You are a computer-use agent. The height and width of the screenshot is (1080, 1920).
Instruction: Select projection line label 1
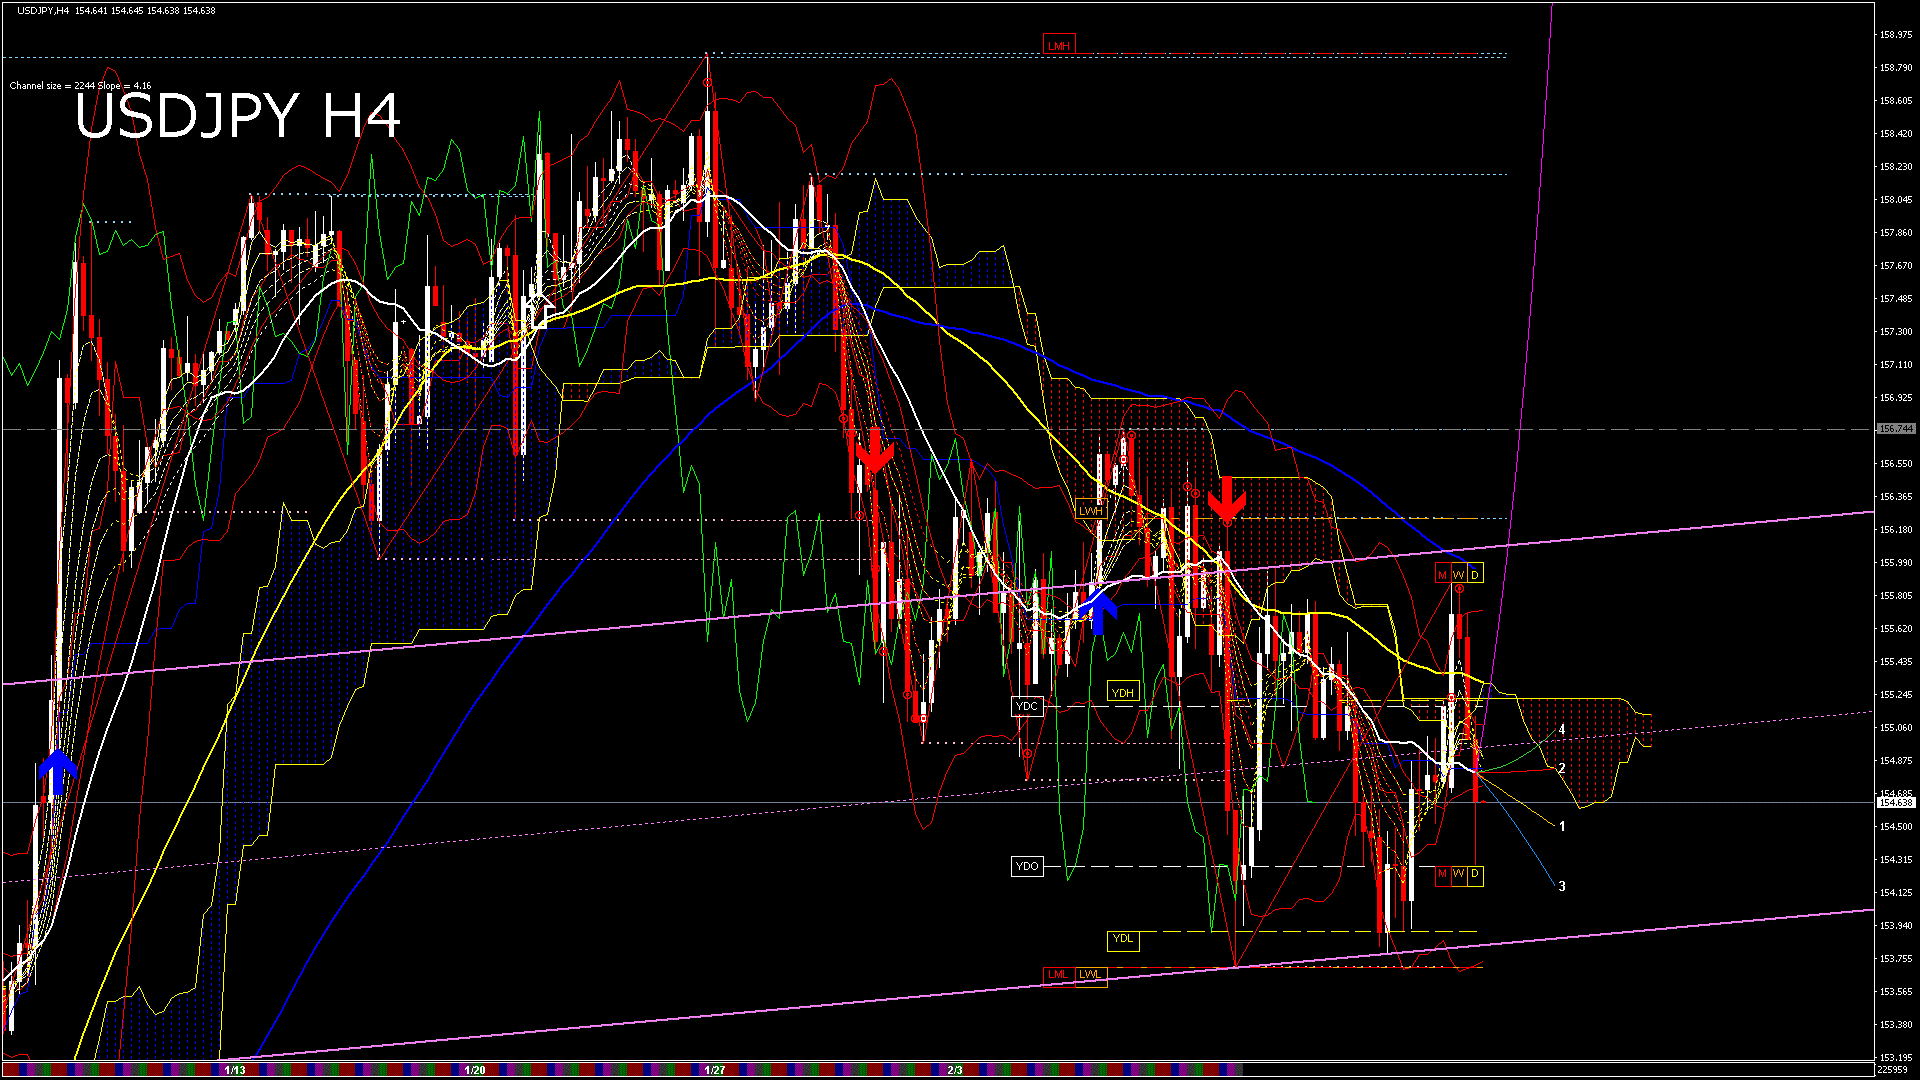point(1562,827)
